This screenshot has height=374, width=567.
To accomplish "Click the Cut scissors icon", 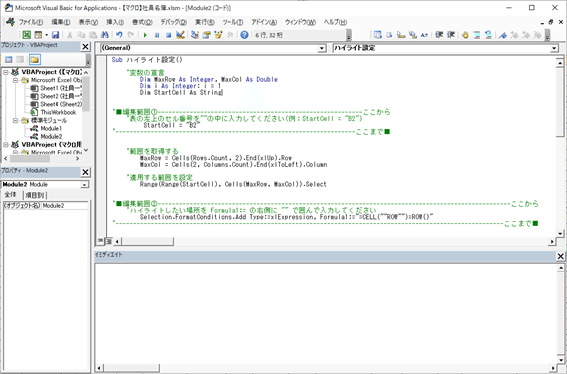I will 70,35.
